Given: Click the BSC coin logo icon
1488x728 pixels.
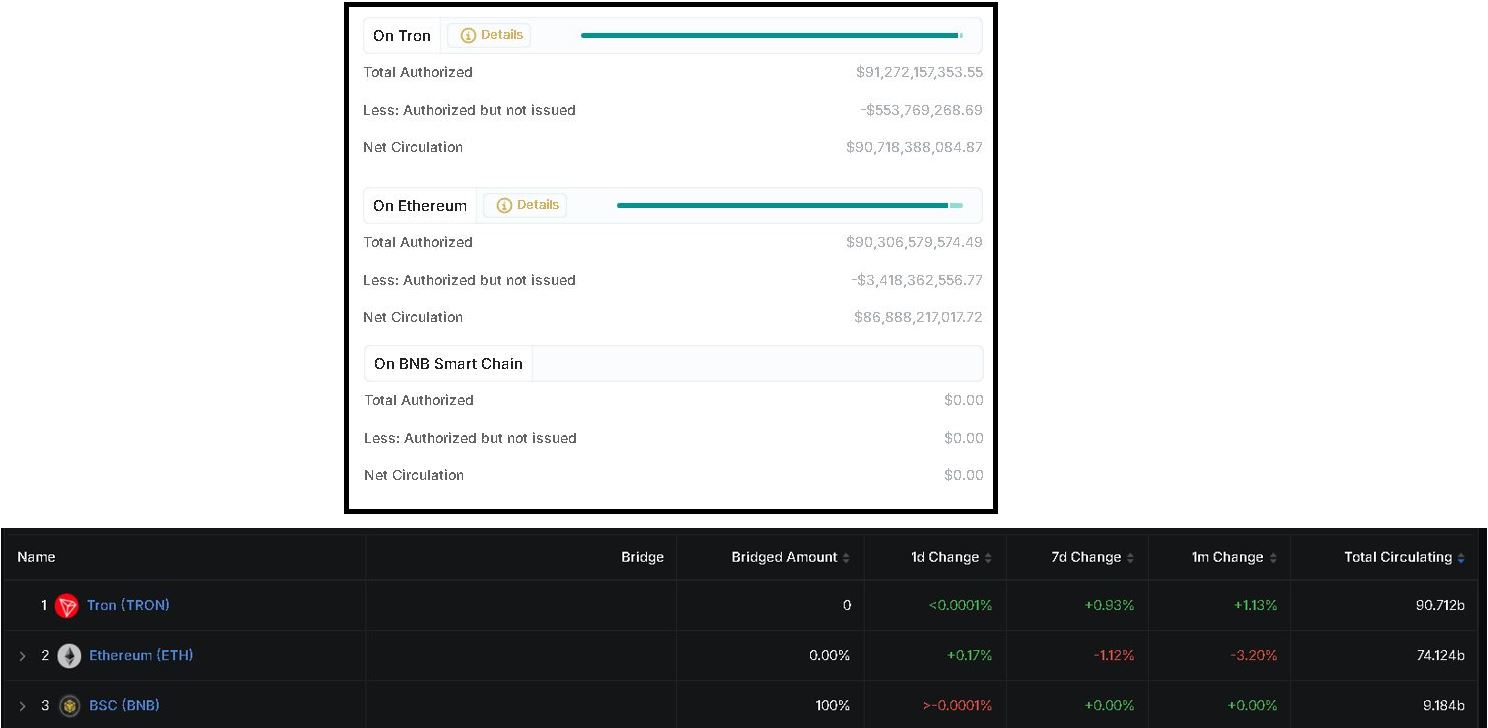Looking at the screenshot, I should [x=69, y=706].
